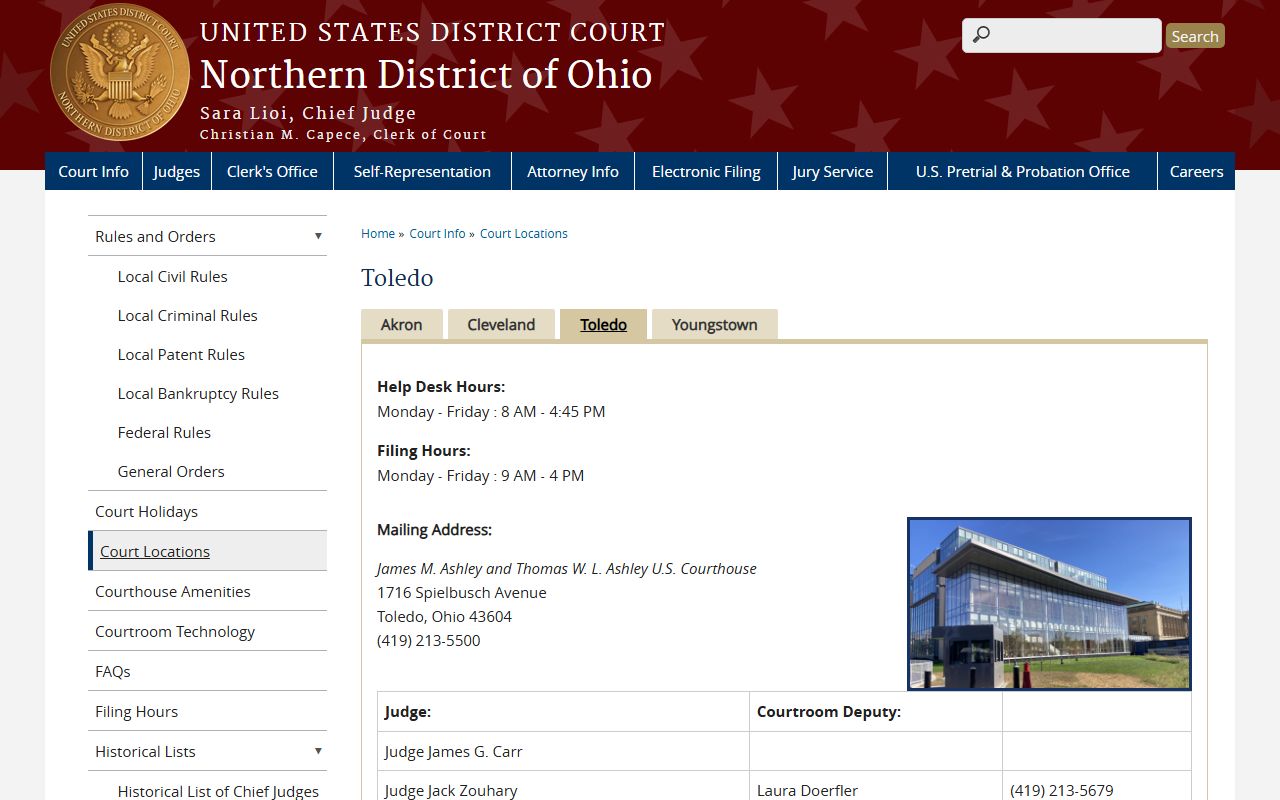Open Local Bankruptcy Rules sidebar link
This screenshot has height=800, width=1280.
(x=198, y=393)
